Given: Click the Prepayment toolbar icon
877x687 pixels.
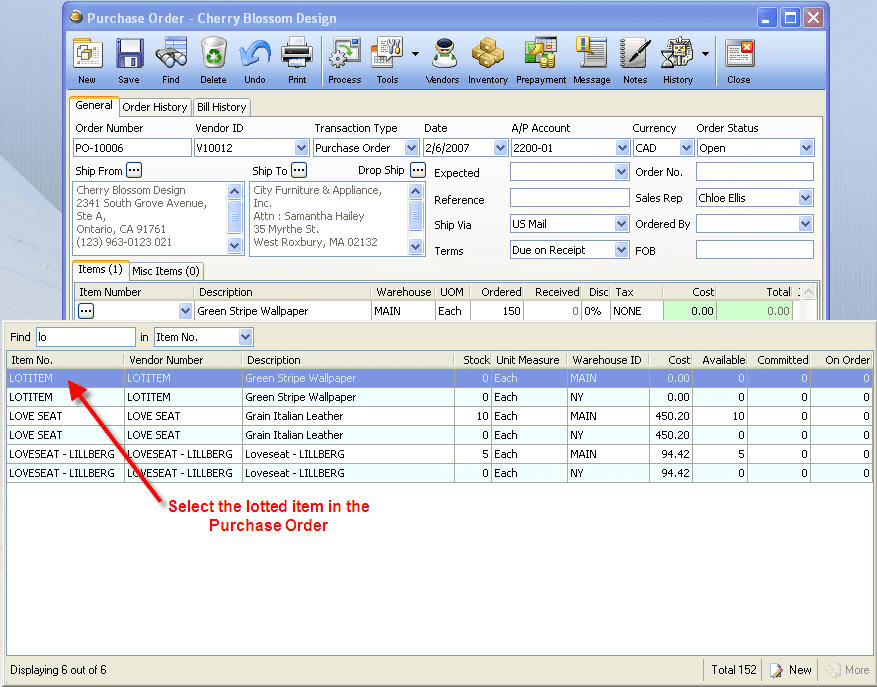Looking at the screenshot, I should 540,58.
